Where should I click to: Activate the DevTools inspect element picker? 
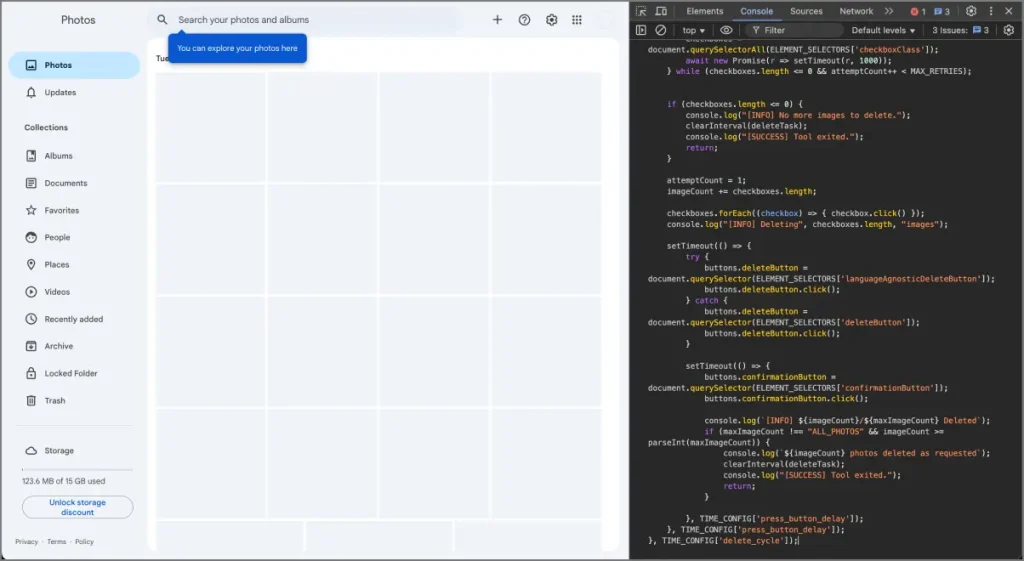tap(641, 11)
